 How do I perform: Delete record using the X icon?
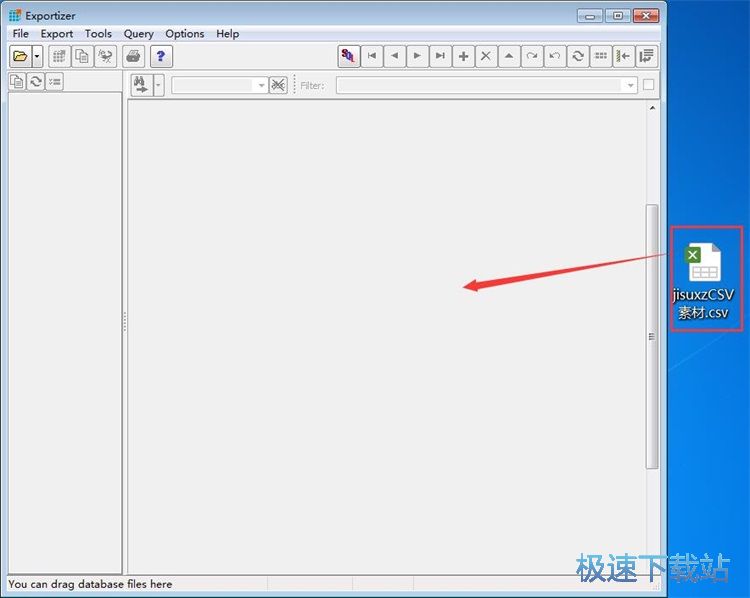[x=486, y=56]
